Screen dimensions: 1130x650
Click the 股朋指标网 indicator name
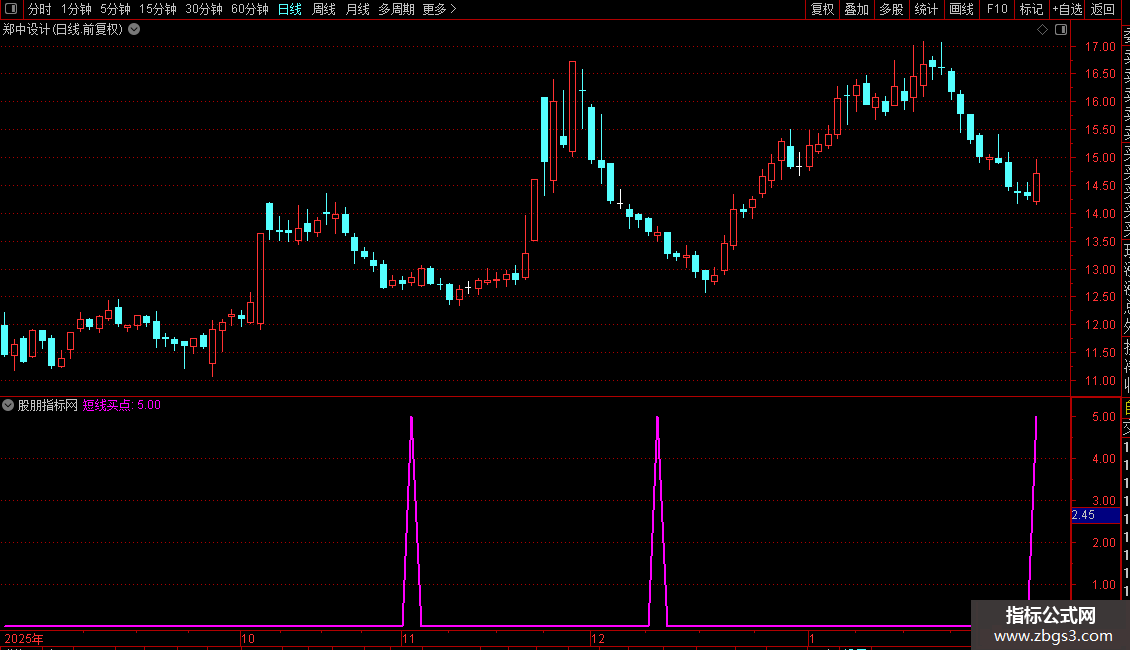pyautogui.click(x=48, y=405)
